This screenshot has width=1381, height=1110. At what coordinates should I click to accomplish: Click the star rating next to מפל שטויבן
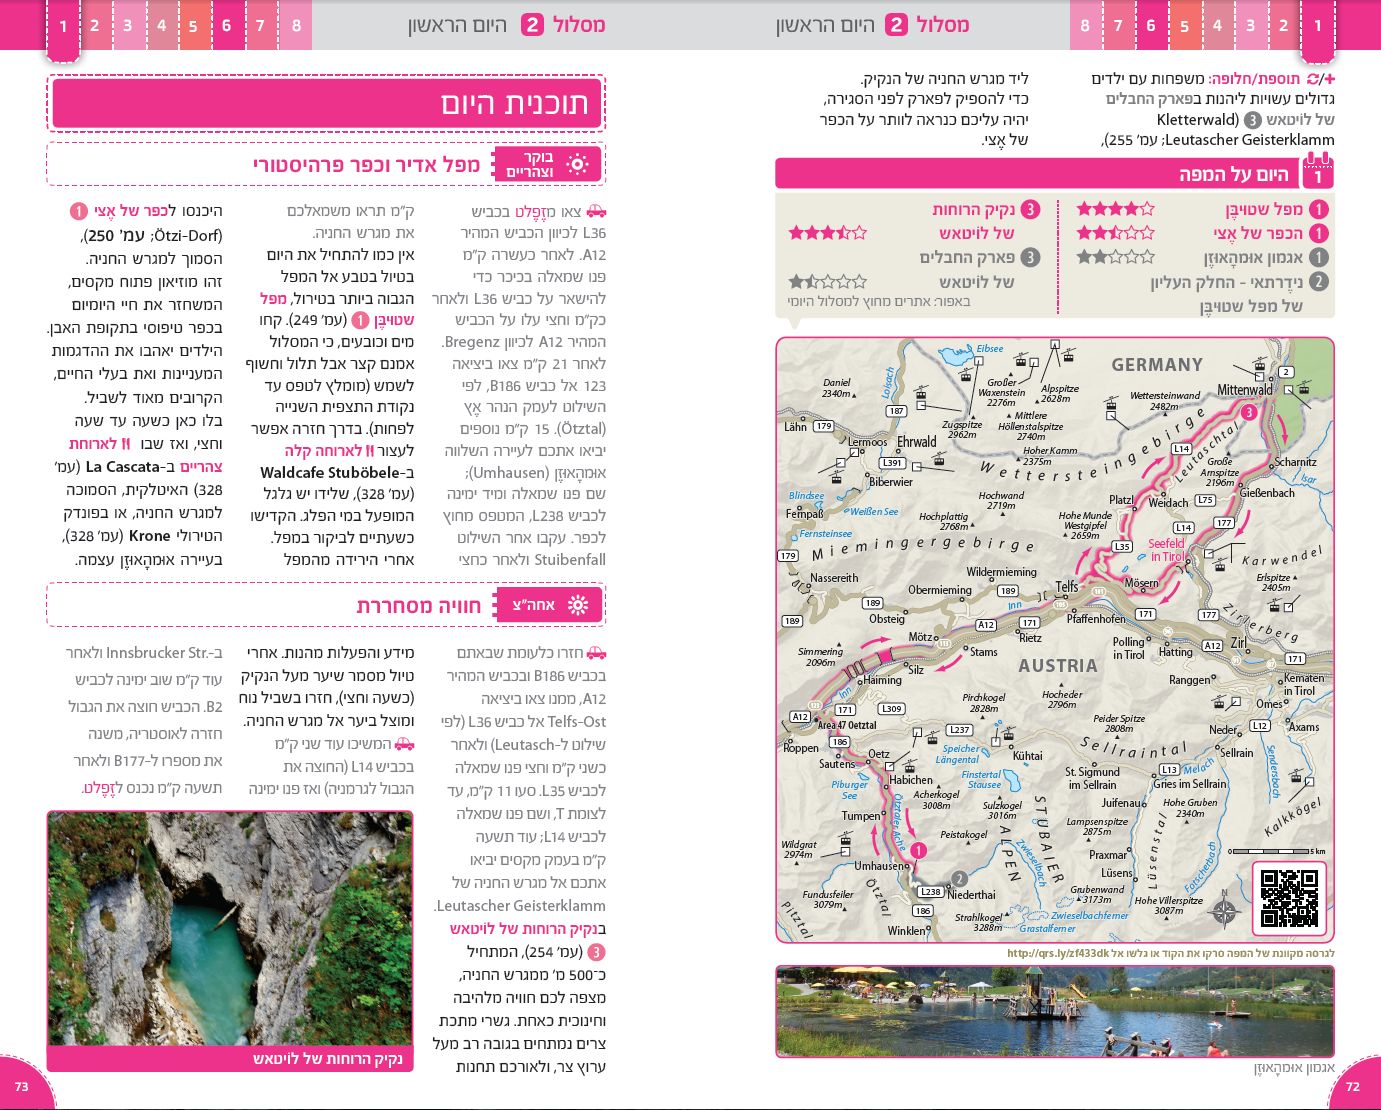click(x=1115, y=209)
